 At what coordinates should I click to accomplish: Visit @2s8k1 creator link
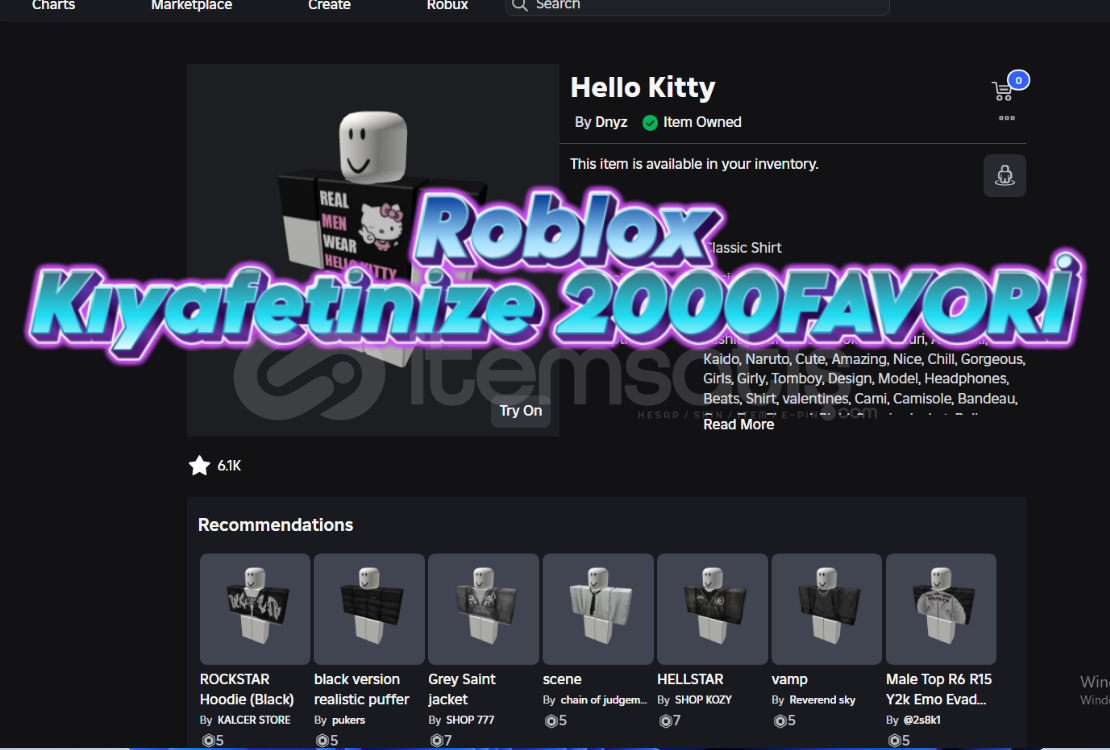click(x=922, y=720)
